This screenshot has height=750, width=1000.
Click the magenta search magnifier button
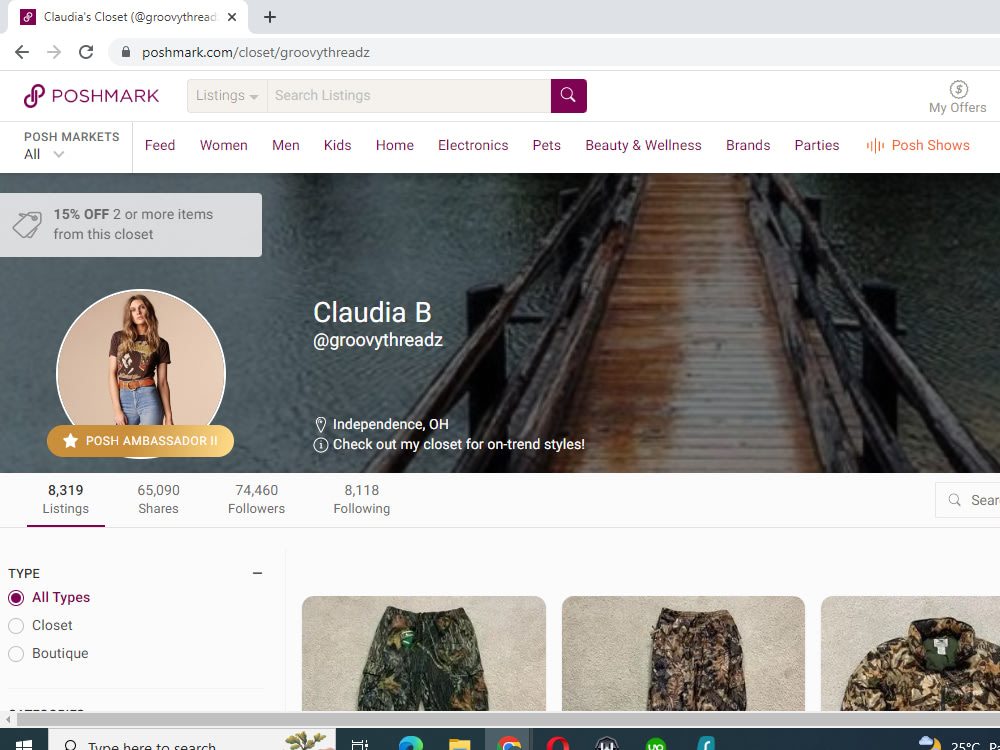[x=568, y=96]
